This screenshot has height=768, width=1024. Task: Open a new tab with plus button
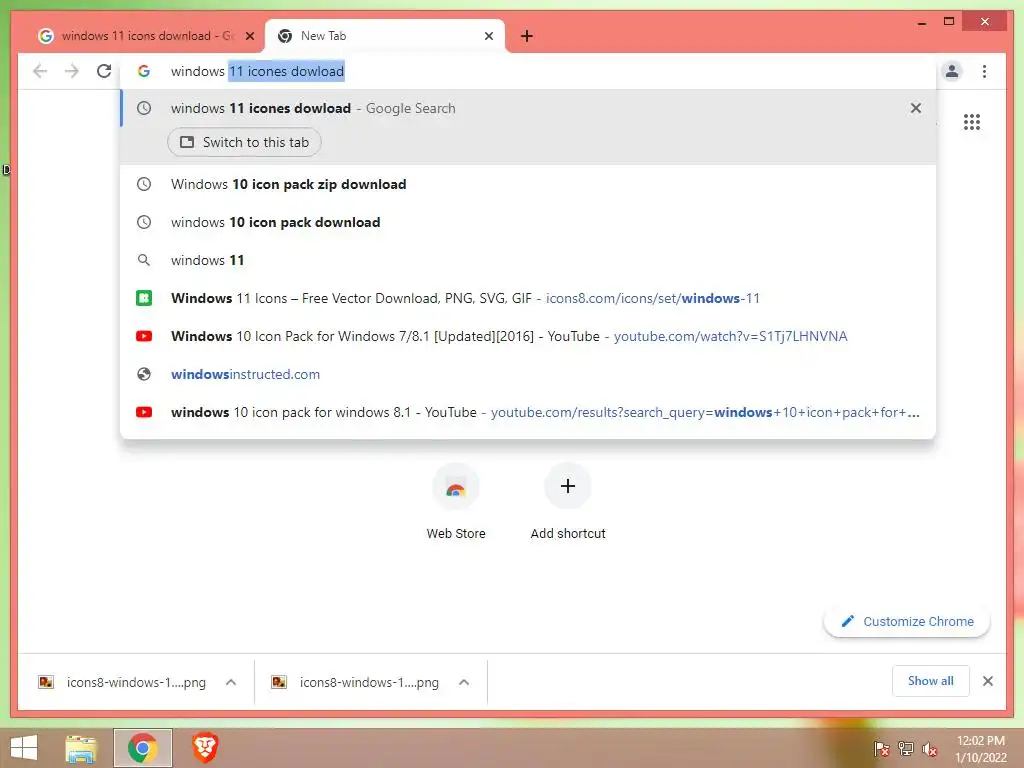click(527, 36)
